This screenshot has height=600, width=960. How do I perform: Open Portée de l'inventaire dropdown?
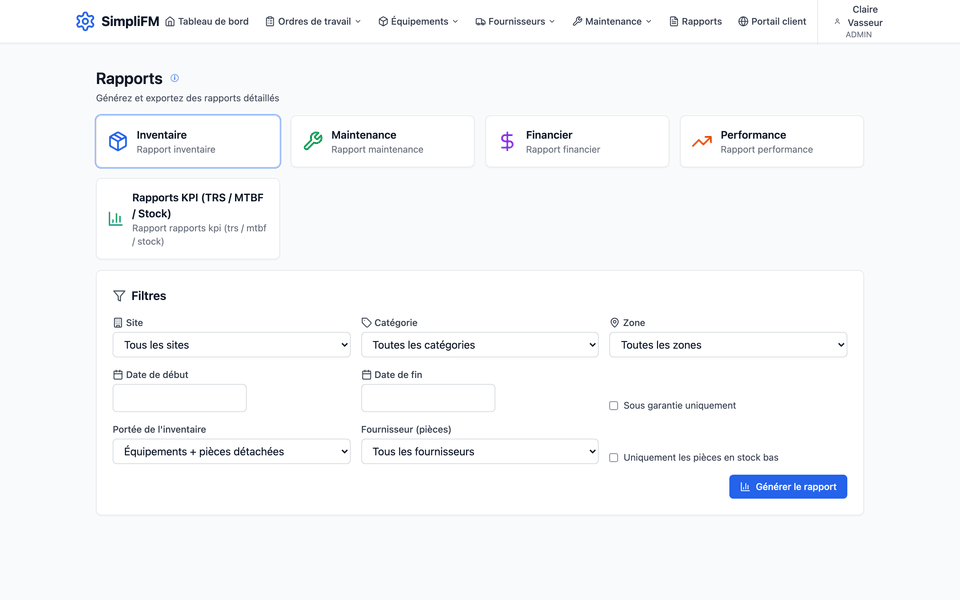231,451
